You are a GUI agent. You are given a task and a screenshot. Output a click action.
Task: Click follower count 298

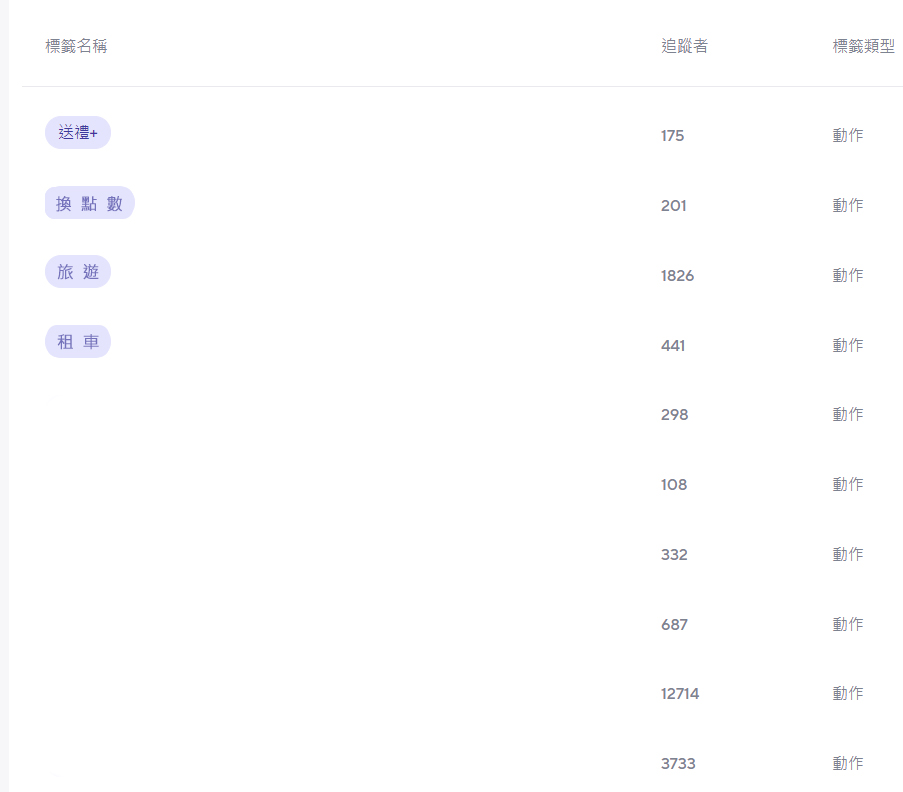[674, 415]
